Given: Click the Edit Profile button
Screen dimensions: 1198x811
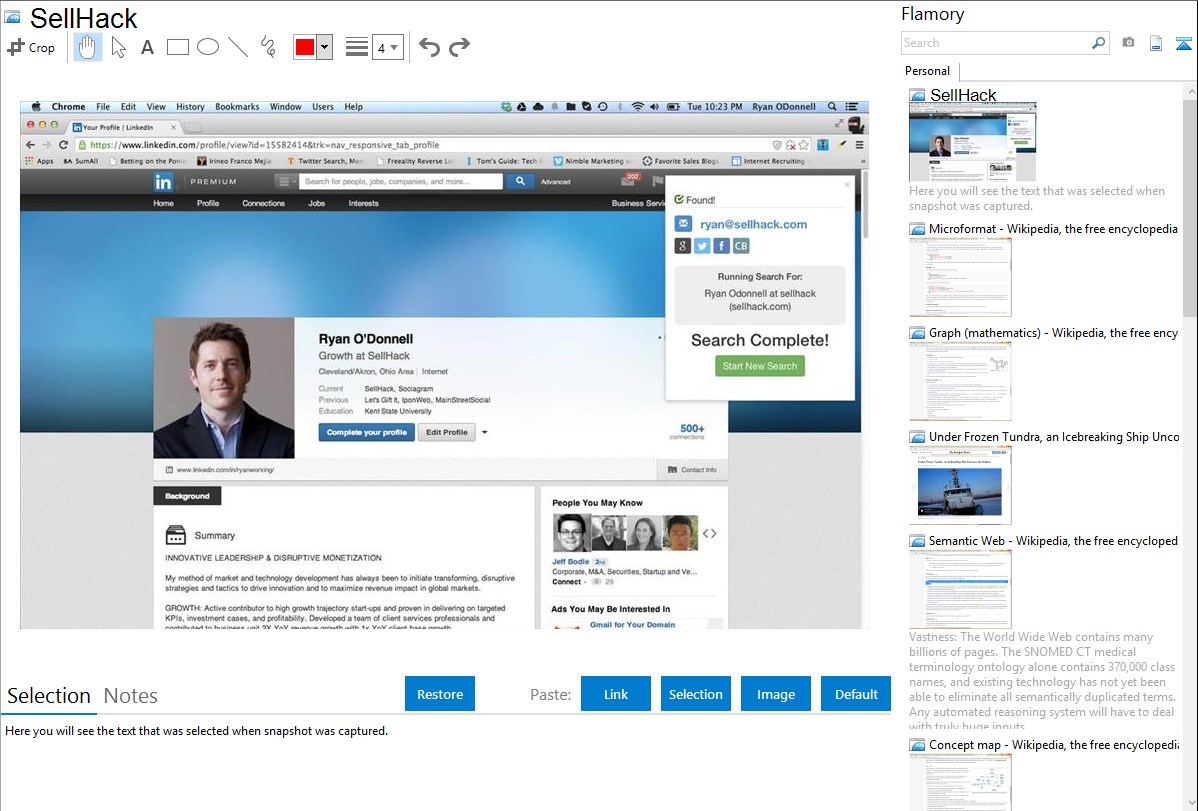Looking at the screenshot, I should pos(447,432).
